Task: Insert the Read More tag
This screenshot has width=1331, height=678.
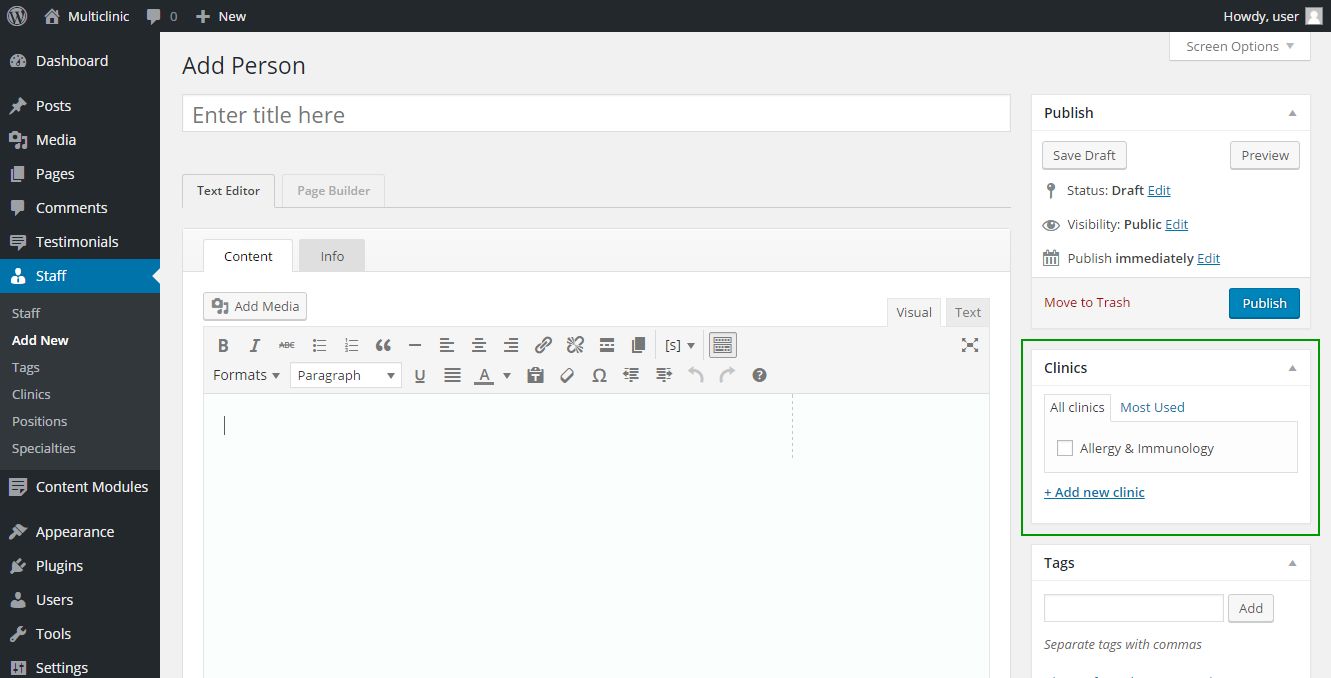Action: point(607,345)
